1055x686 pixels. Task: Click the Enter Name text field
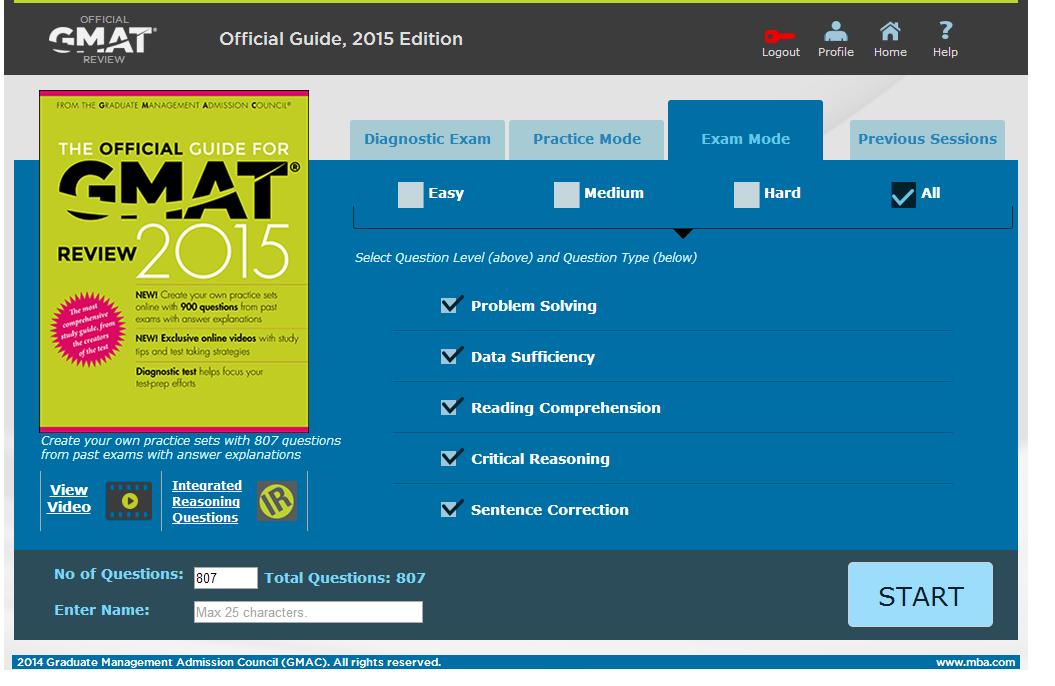point(308,612)
